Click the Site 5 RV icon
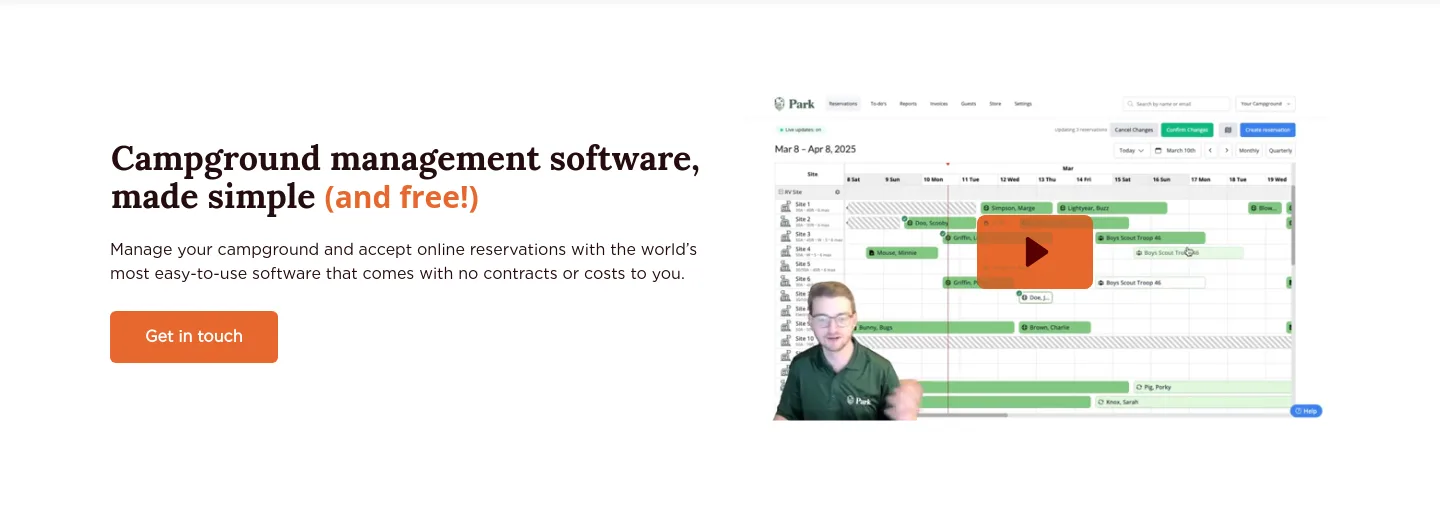Viewport: 1440px width, 520px height. [x=786, y=267]
